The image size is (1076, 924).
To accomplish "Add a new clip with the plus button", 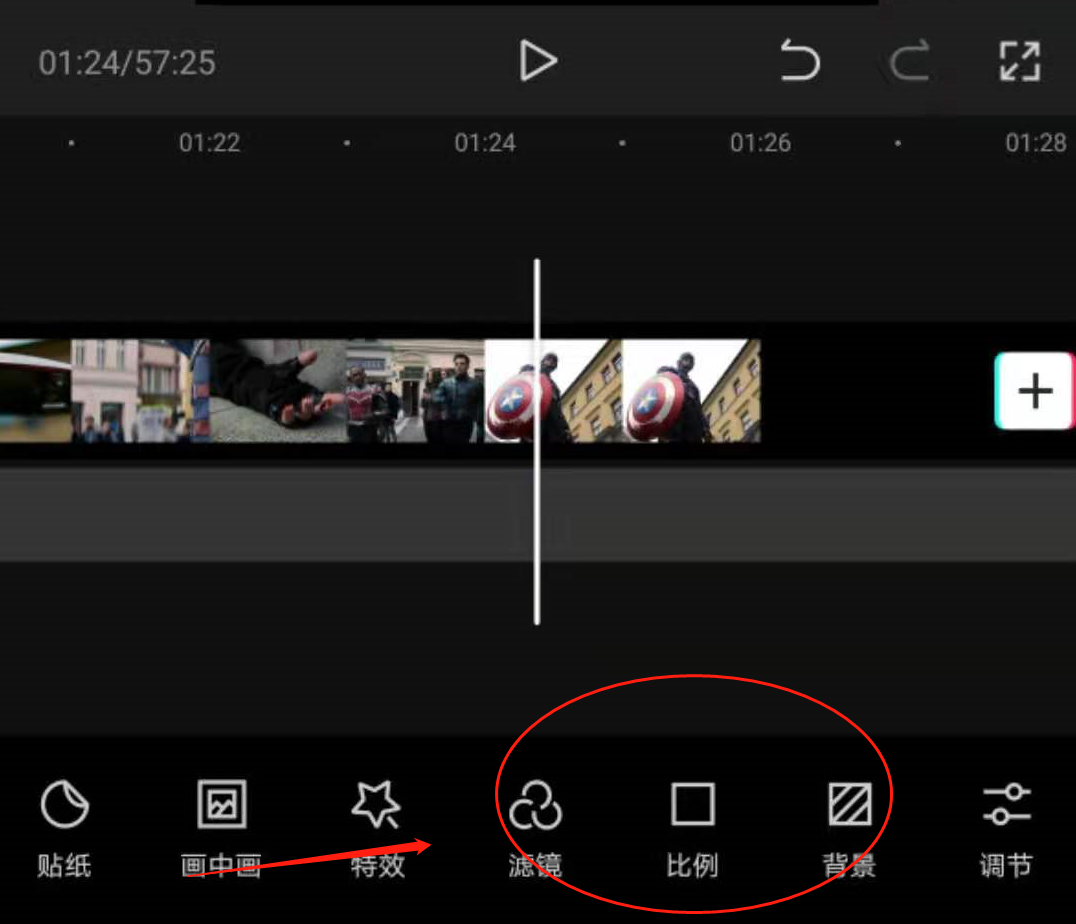I will (x=1034, y=391).
